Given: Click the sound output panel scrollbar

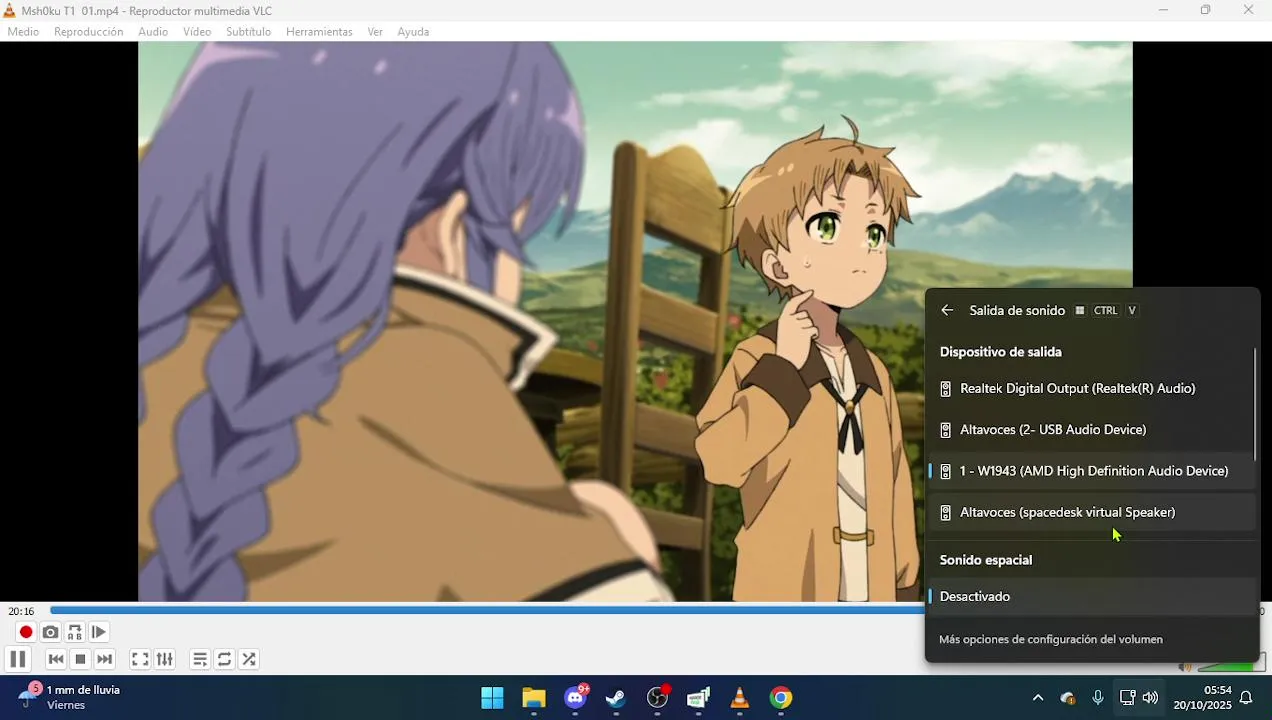Looking at the screenshot, I should pos(1255,405).
